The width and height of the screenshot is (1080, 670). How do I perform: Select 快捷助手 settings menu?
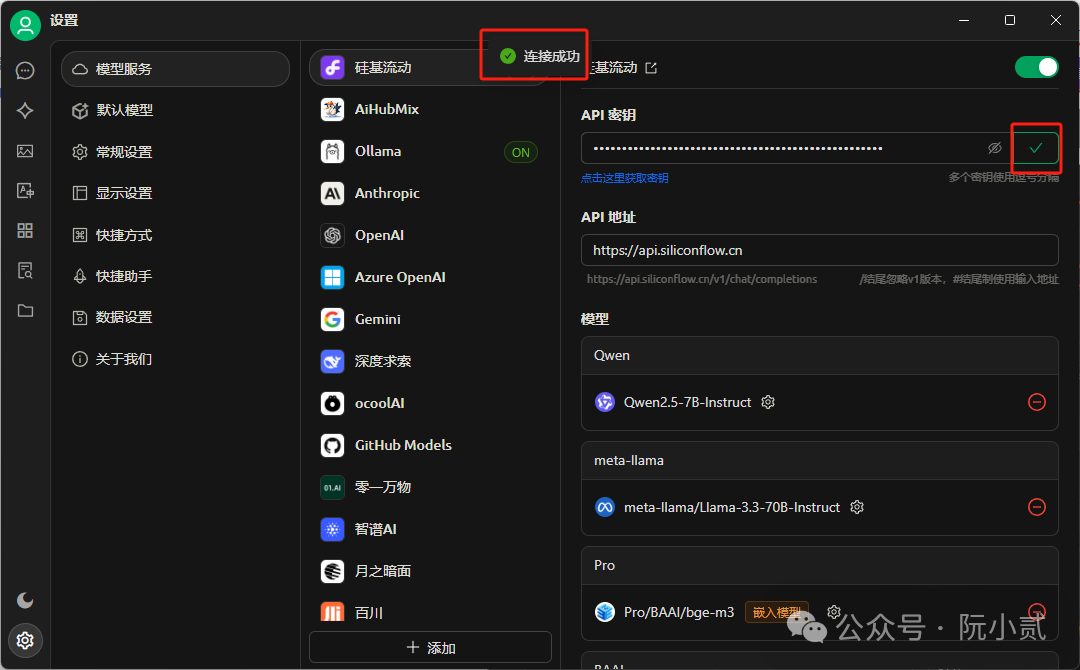point(176,276)
